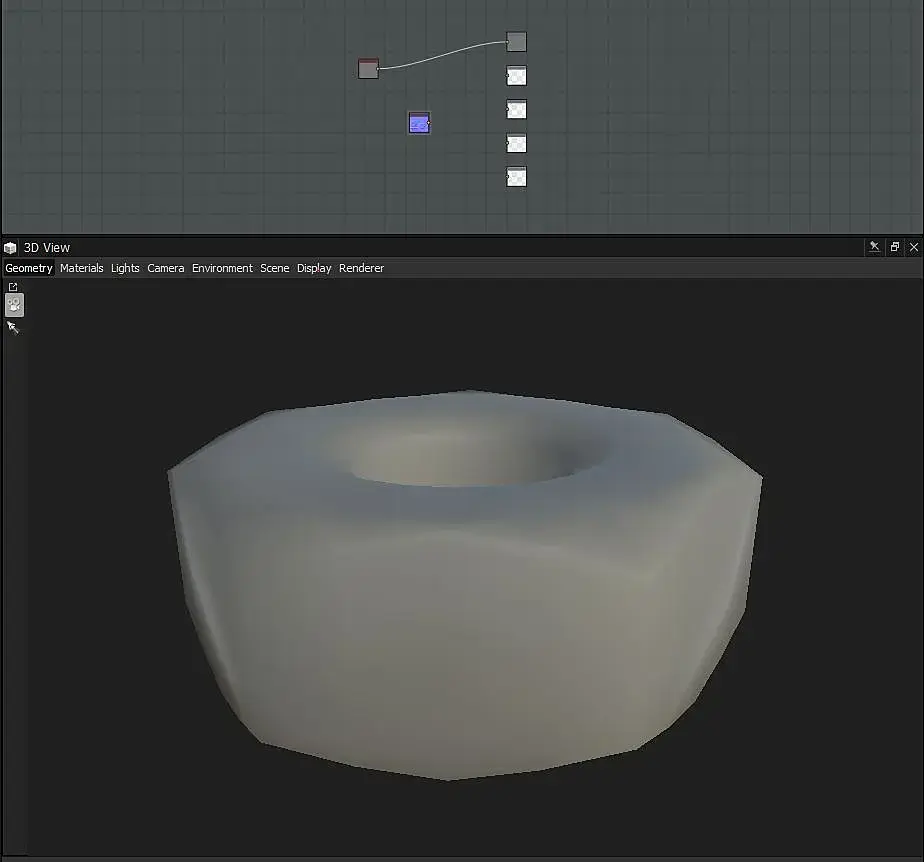Open the Renderer menu
The image size is (924, 862).
tap(361, 268)
